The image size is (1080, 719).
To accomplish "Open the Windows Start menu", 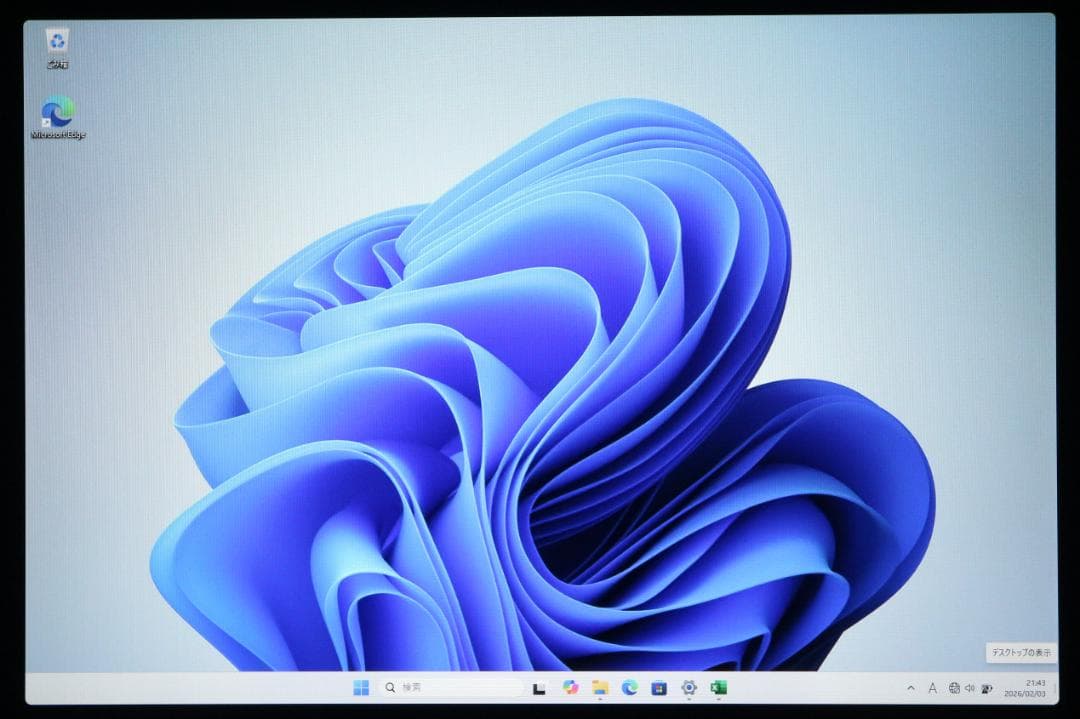I will tap(361, 688).
